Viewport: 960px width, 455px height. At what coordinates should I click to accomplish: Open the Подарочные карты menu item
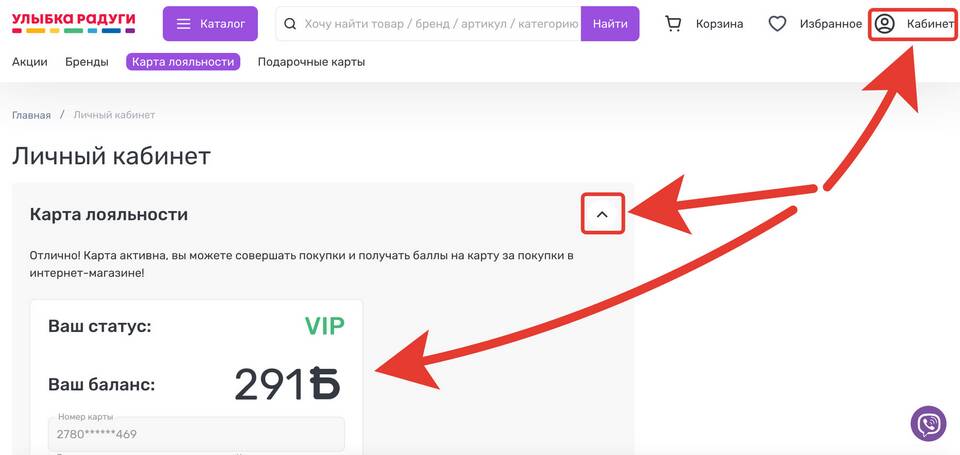click(311, 62)
